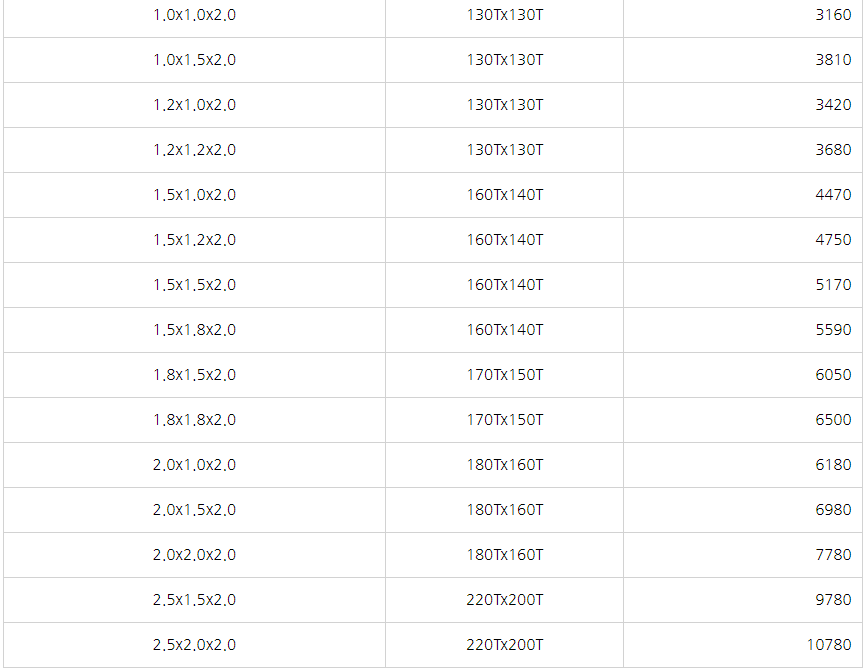Select the 6980 value cell
The image size is (868, 671).
[x=743, y=510]
